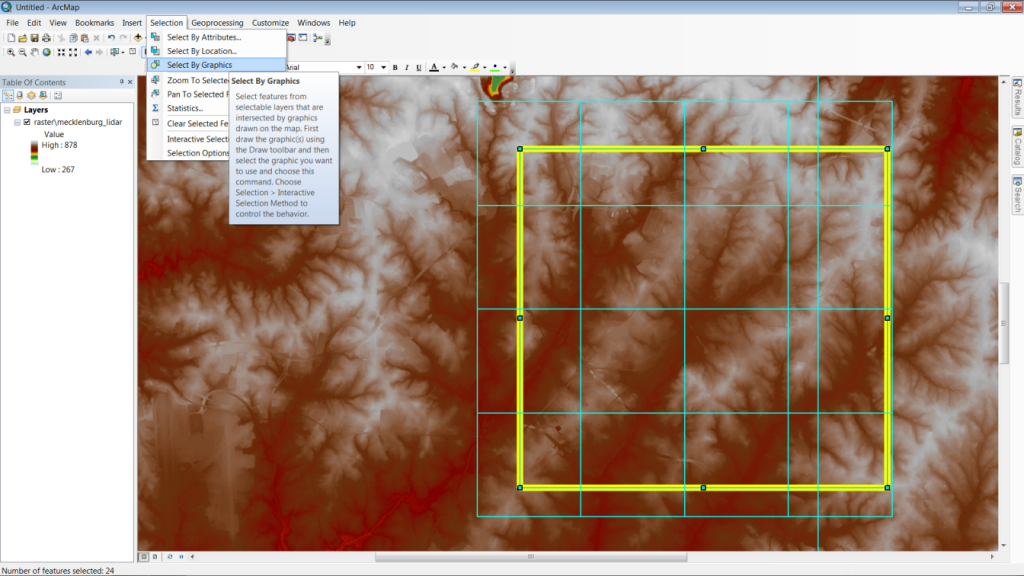Click the font color A swatch
Screen dimensions: 1024x576
click(x=434, y=67)
